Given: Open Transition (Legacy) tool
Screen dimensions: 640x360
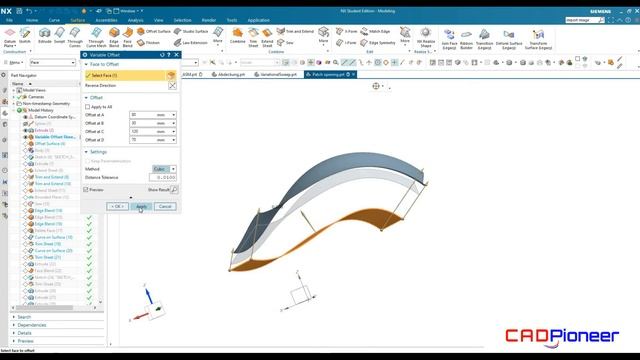Looking at the screenshot, I should 484,39.
